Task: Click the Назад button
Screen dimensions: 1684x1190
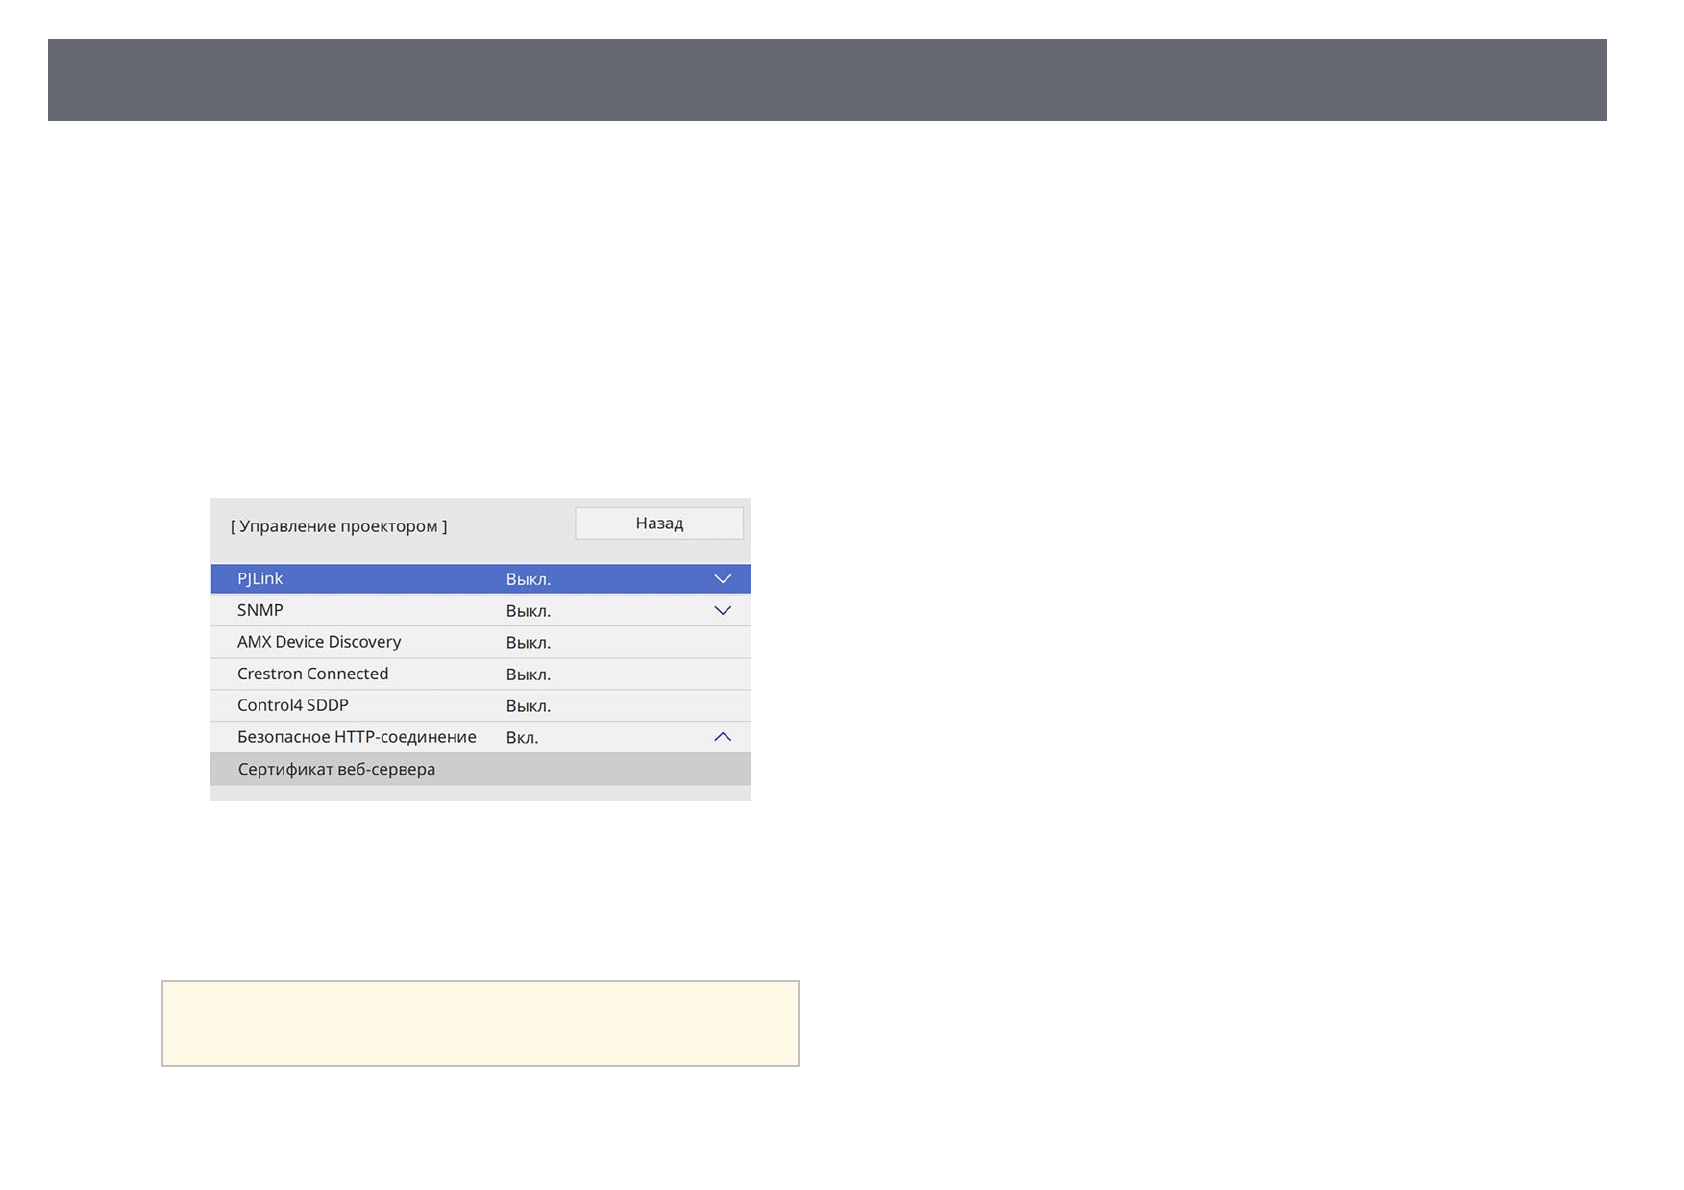Action: point(659,523)
